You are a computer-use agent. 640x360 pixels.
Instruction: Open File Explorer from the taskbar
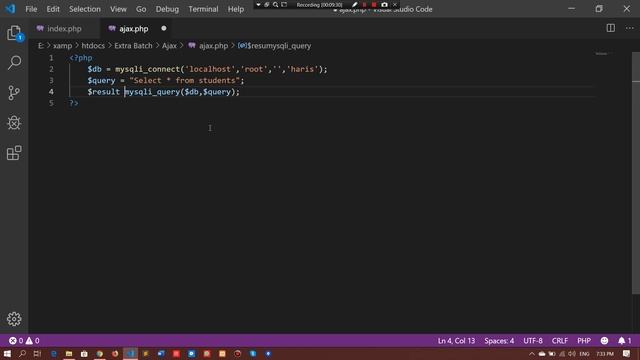pyautogui.click(x=69, y=353)
